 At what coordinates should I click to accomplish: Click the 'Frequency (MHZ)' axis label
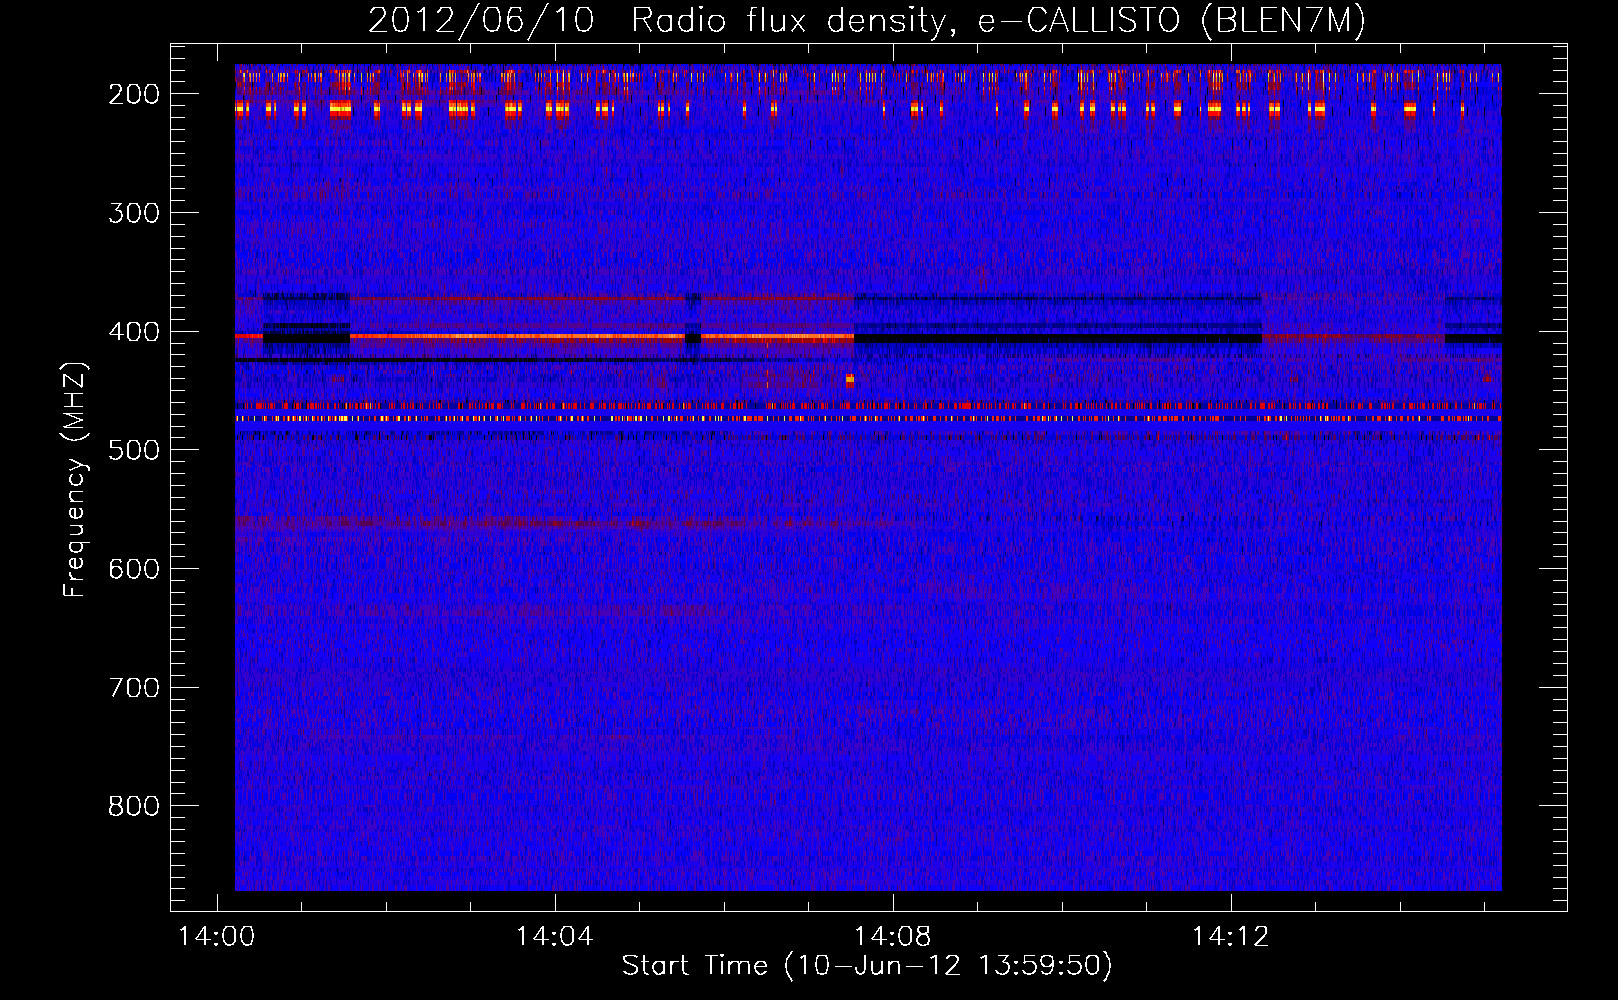[75, 478]
